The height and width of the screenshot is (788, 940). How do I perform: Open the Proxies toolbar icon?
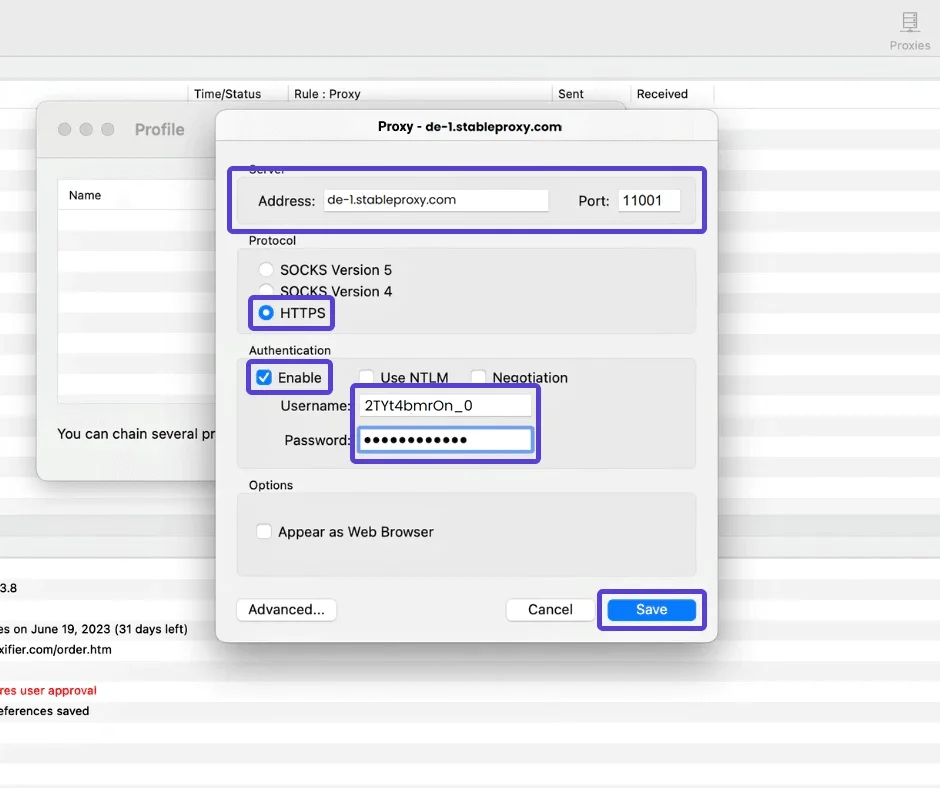[909, 30]
